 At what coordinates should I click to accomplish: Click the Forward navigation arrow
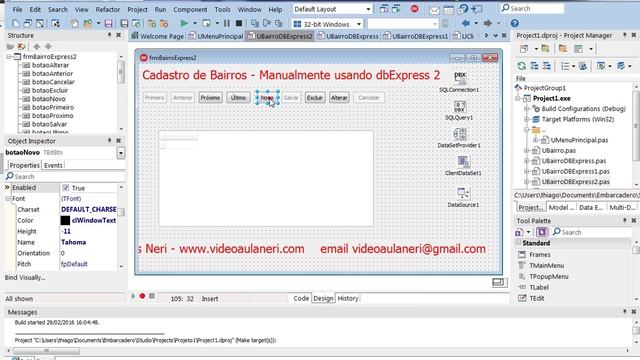click(x=487, y=23)
